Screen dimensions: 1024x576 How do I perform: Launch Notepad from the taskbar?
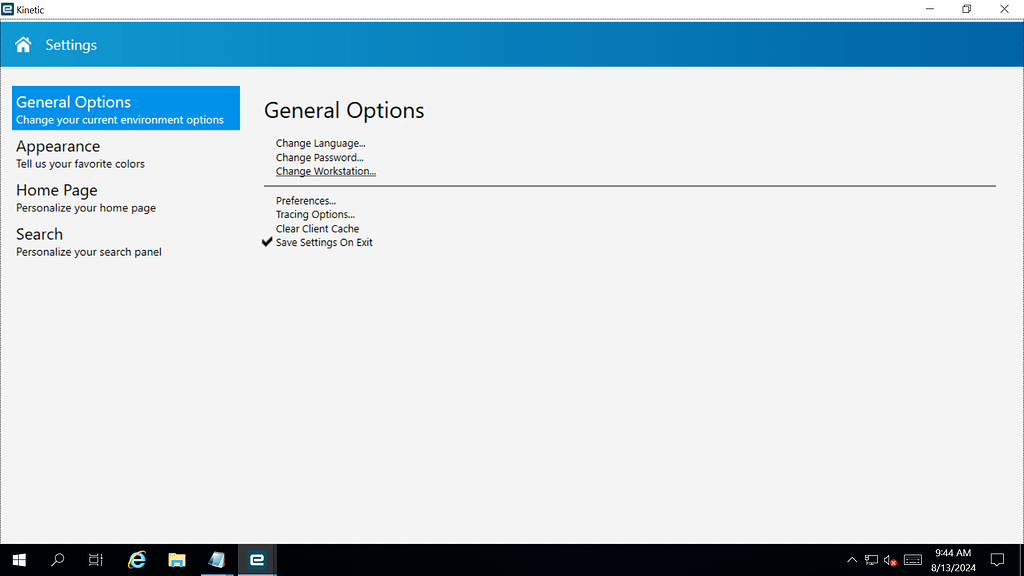(x=217, y=559)
